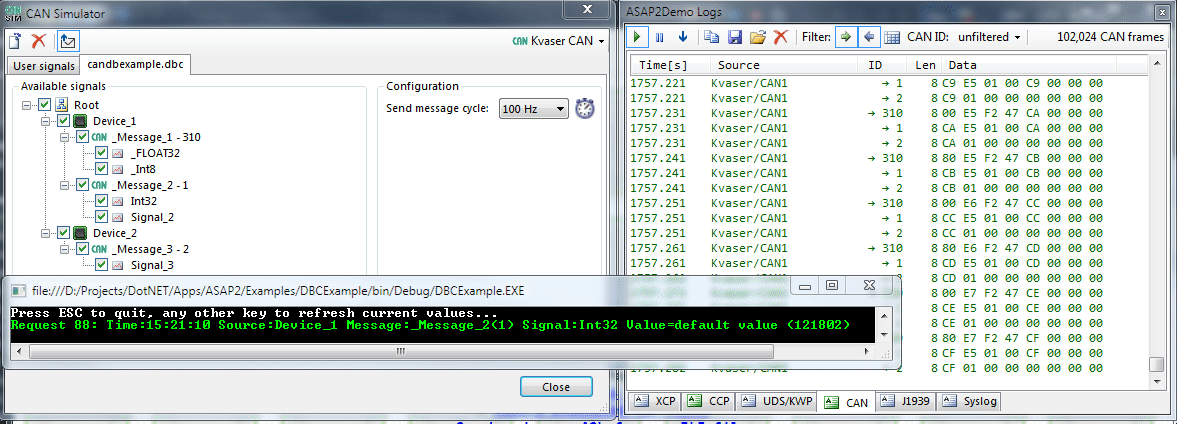
Task: Toggle the outgoing frames green arrow filter
Action: pyautogui.click(x=846, y=36)
